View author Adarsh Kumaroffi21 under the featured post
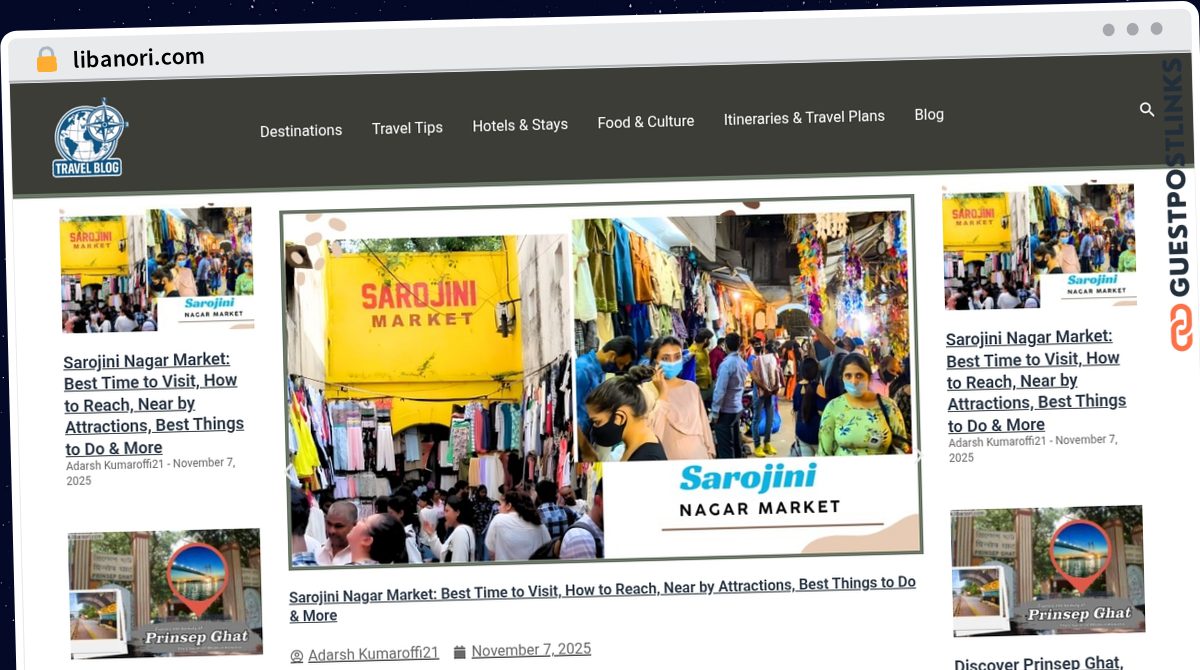 point(373,654)
